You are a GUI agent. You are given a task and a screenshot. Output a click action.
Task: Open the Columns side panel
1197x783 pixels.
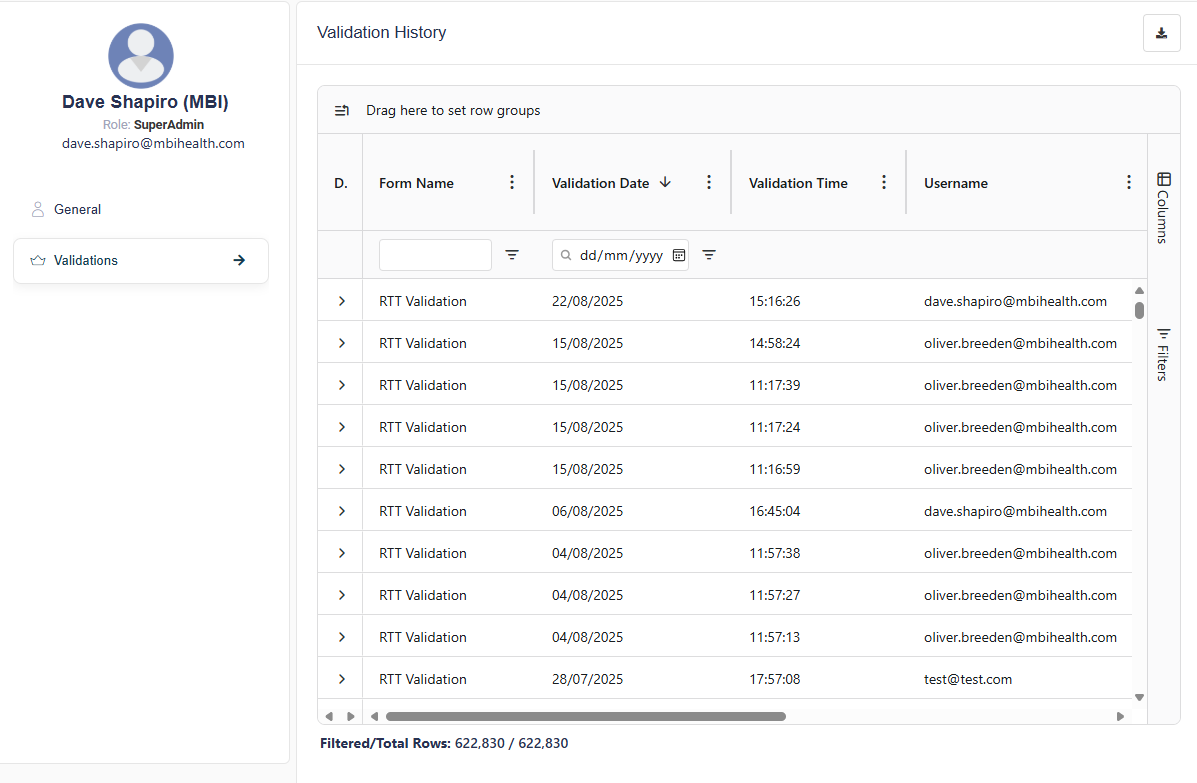click(x=1163, y=207)
